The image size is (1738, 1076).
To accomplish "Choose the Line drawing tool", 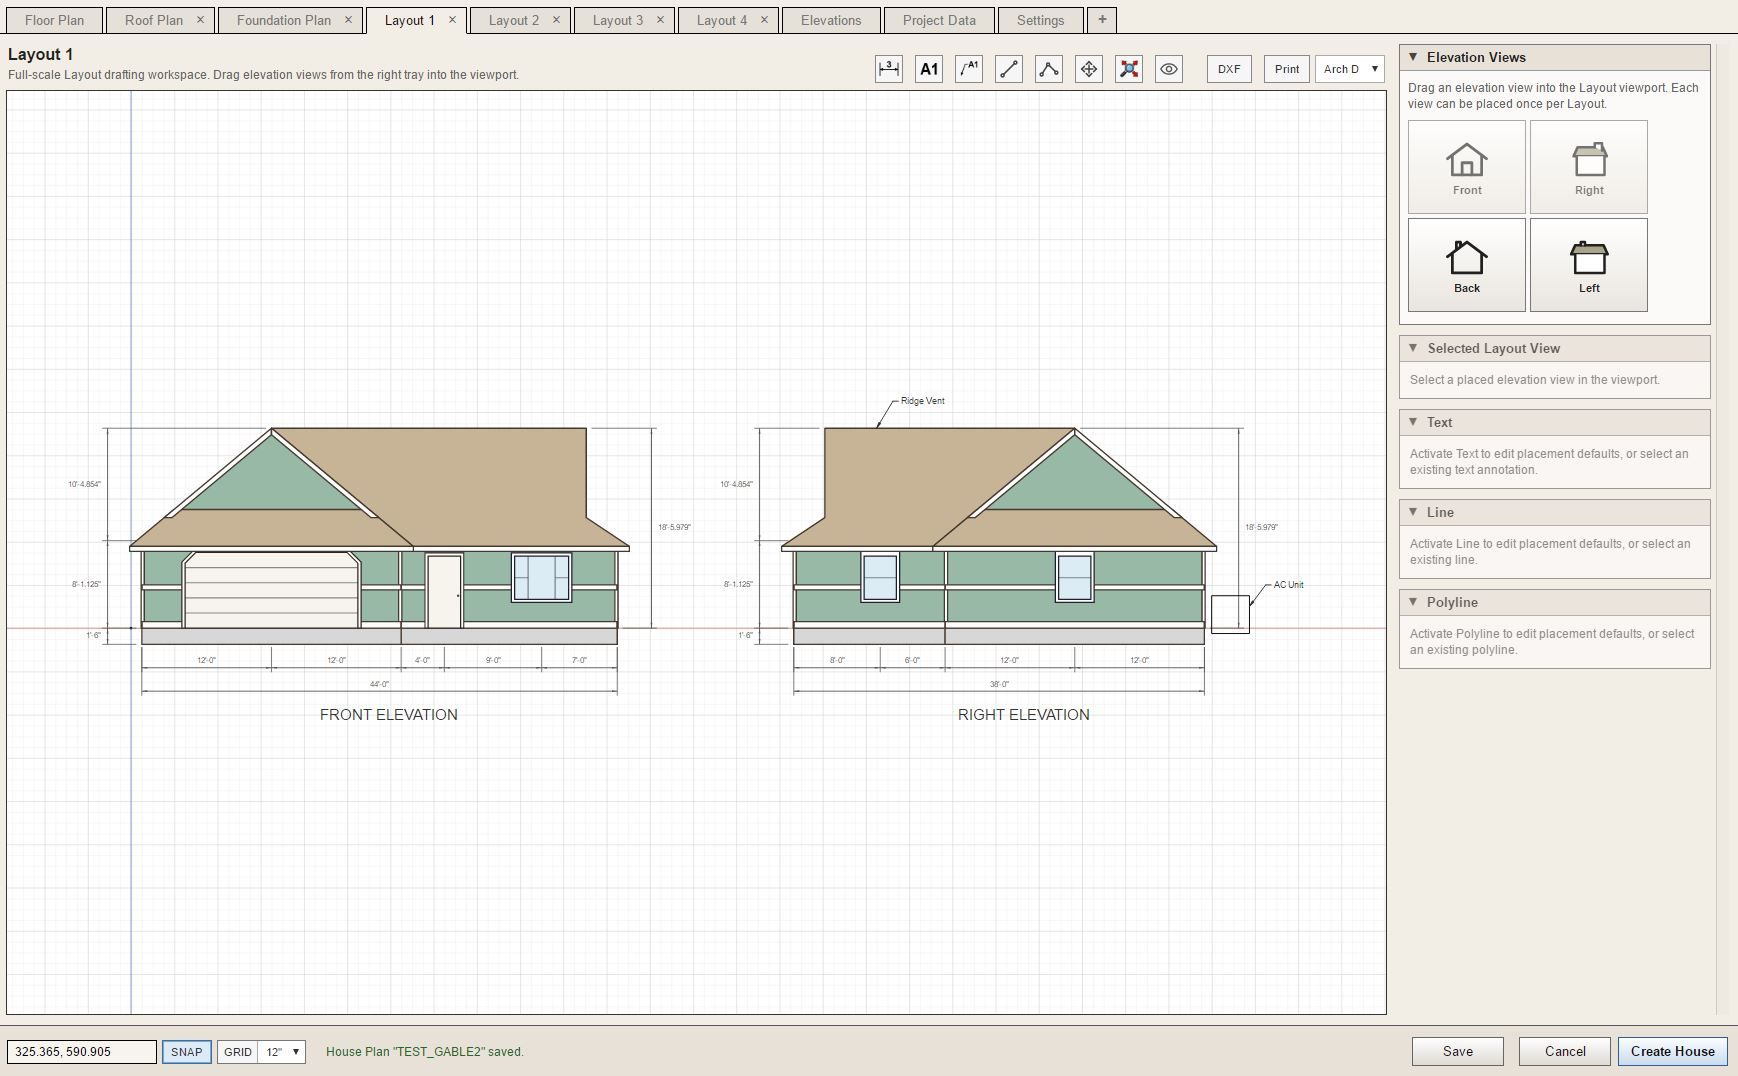I will [x=1009, y=69].
